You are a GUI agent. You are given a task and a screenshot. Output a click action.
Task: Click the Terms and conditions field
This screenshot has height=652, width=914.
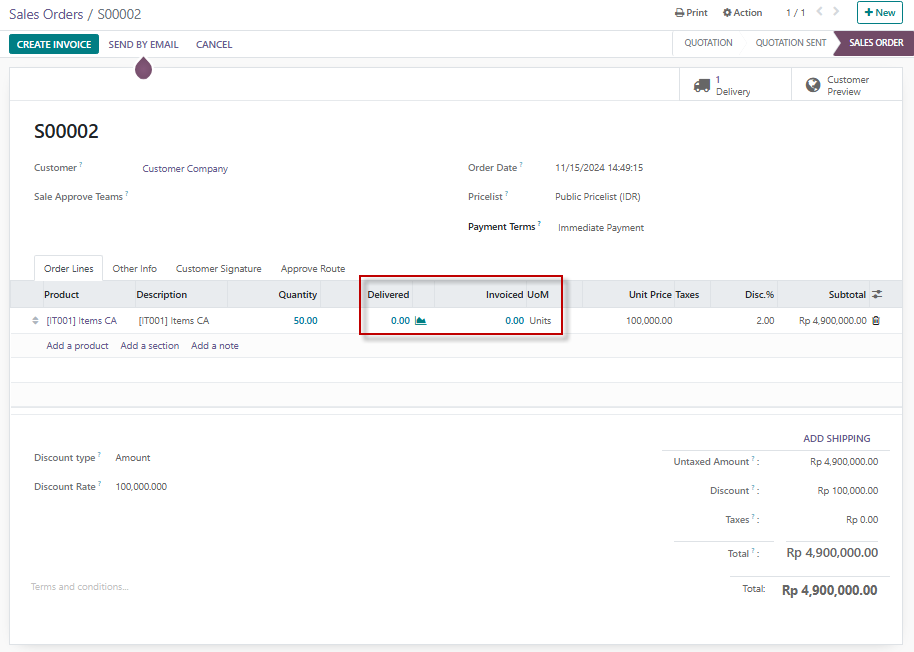click(79, 587)
